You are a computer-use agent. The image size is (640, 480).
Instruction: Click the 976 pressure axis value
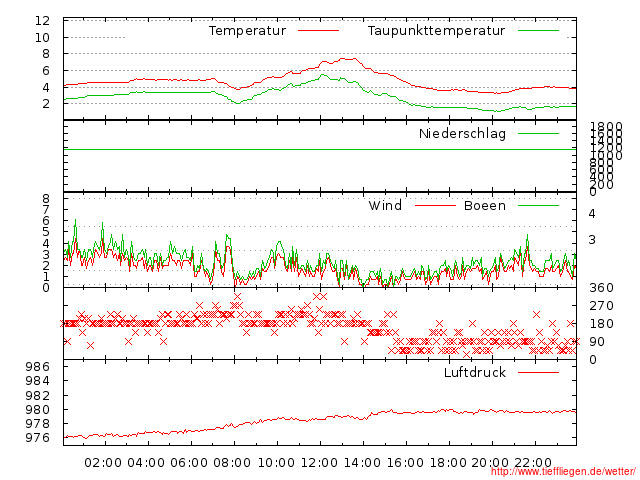point(38,438)
